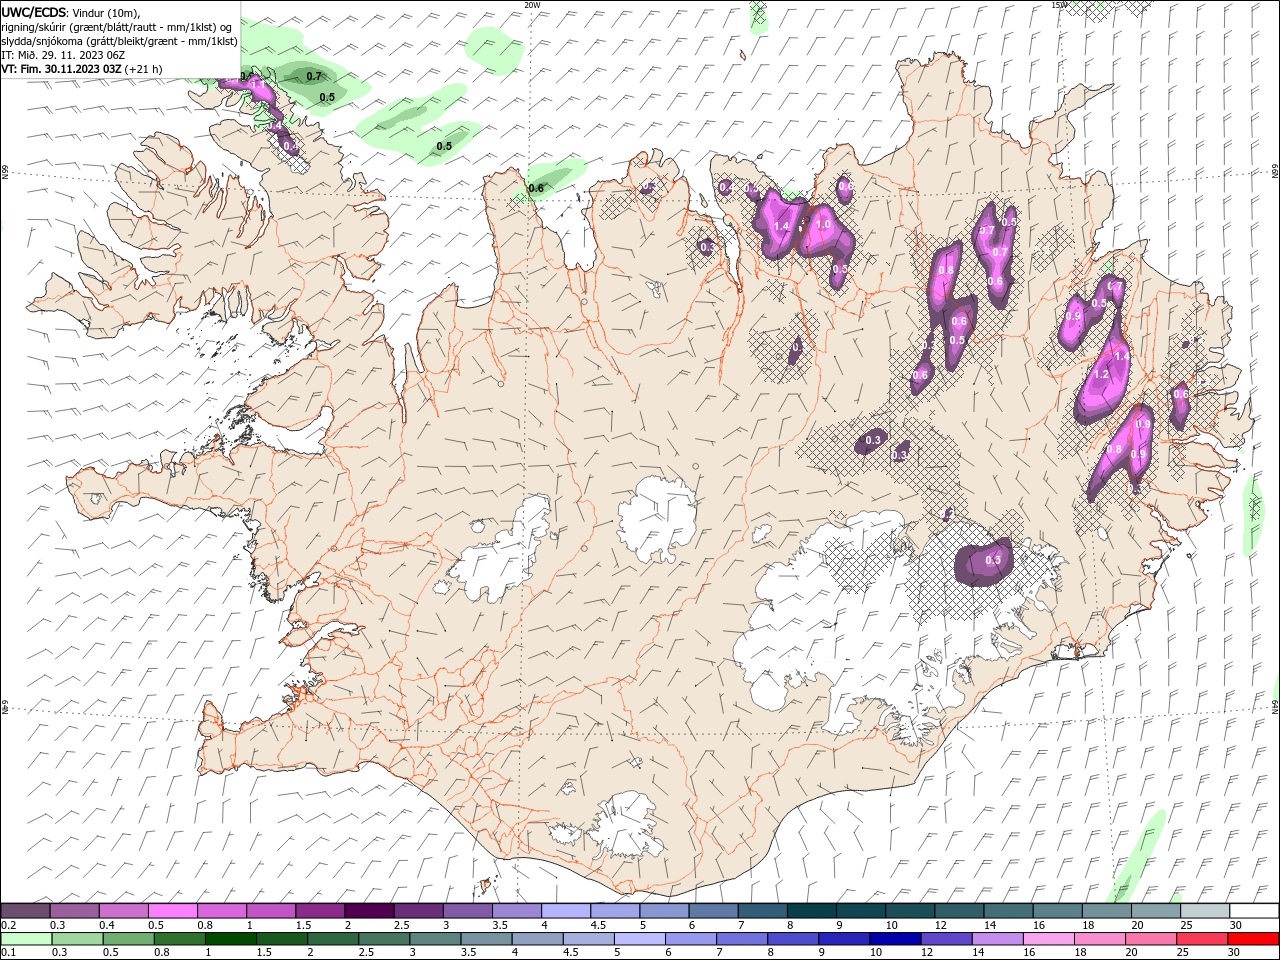Click the 'IT: Mið. 29. 11. 2023 06Z' line

(63, 55)
